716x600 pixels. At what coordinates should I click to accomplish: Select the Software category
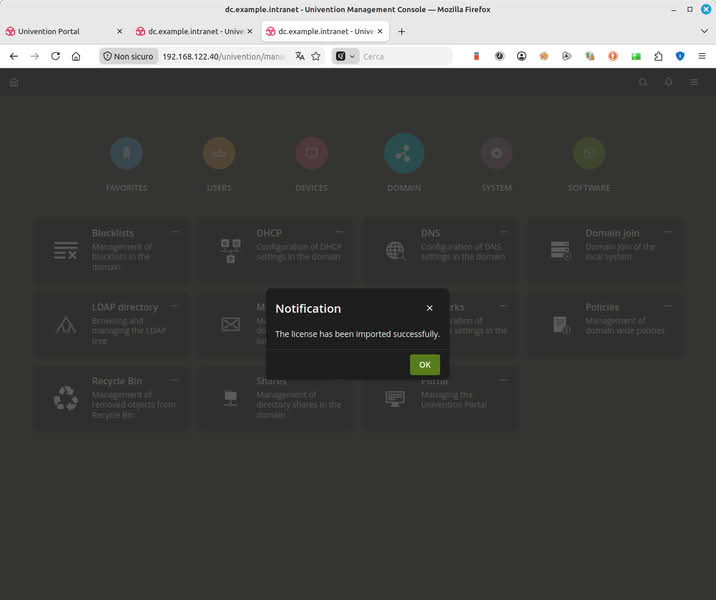tap(589, 153)
